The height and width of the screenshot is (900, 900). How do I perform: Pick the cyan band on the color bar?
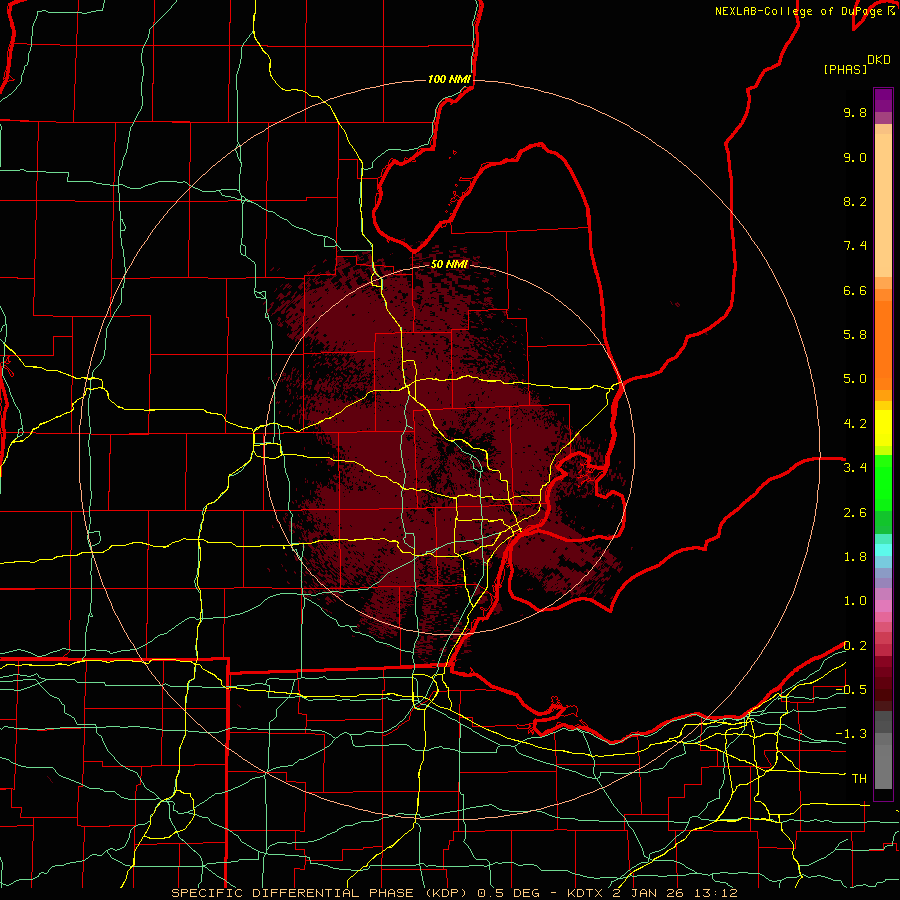[x=883, y=550]
